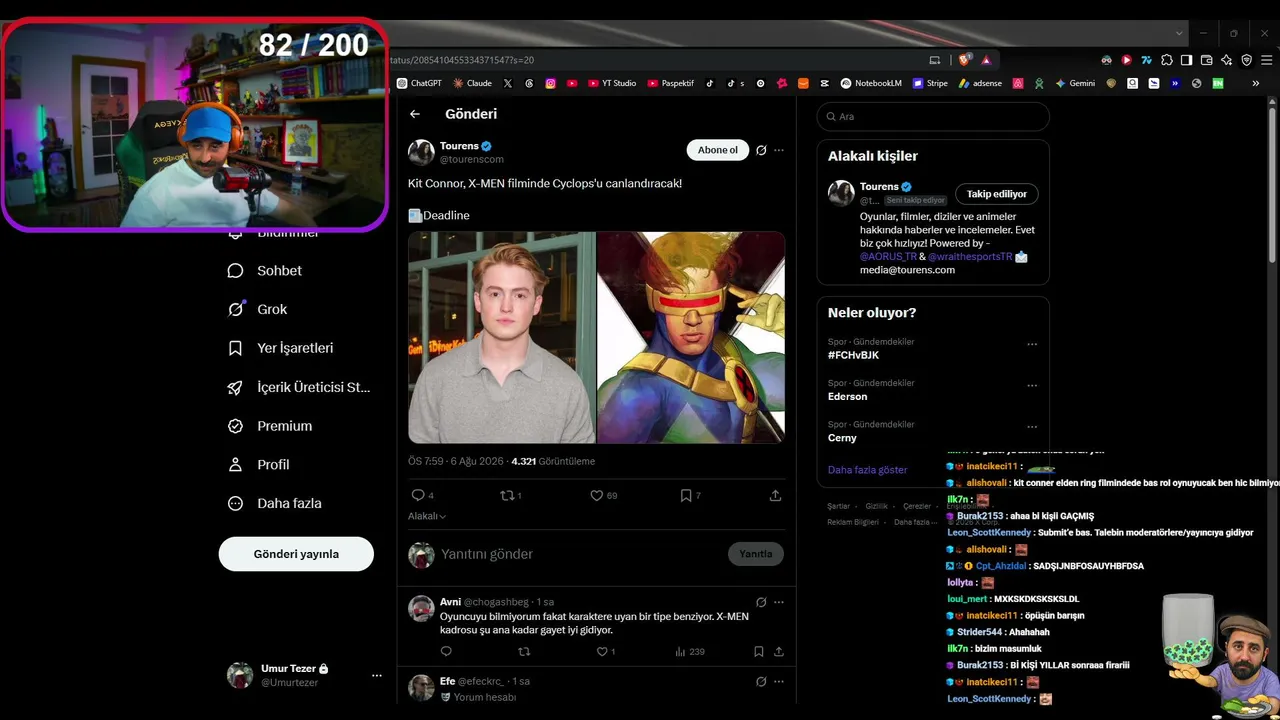
Task: Open the ChatGPT bookmark
Action: (419, 84)
